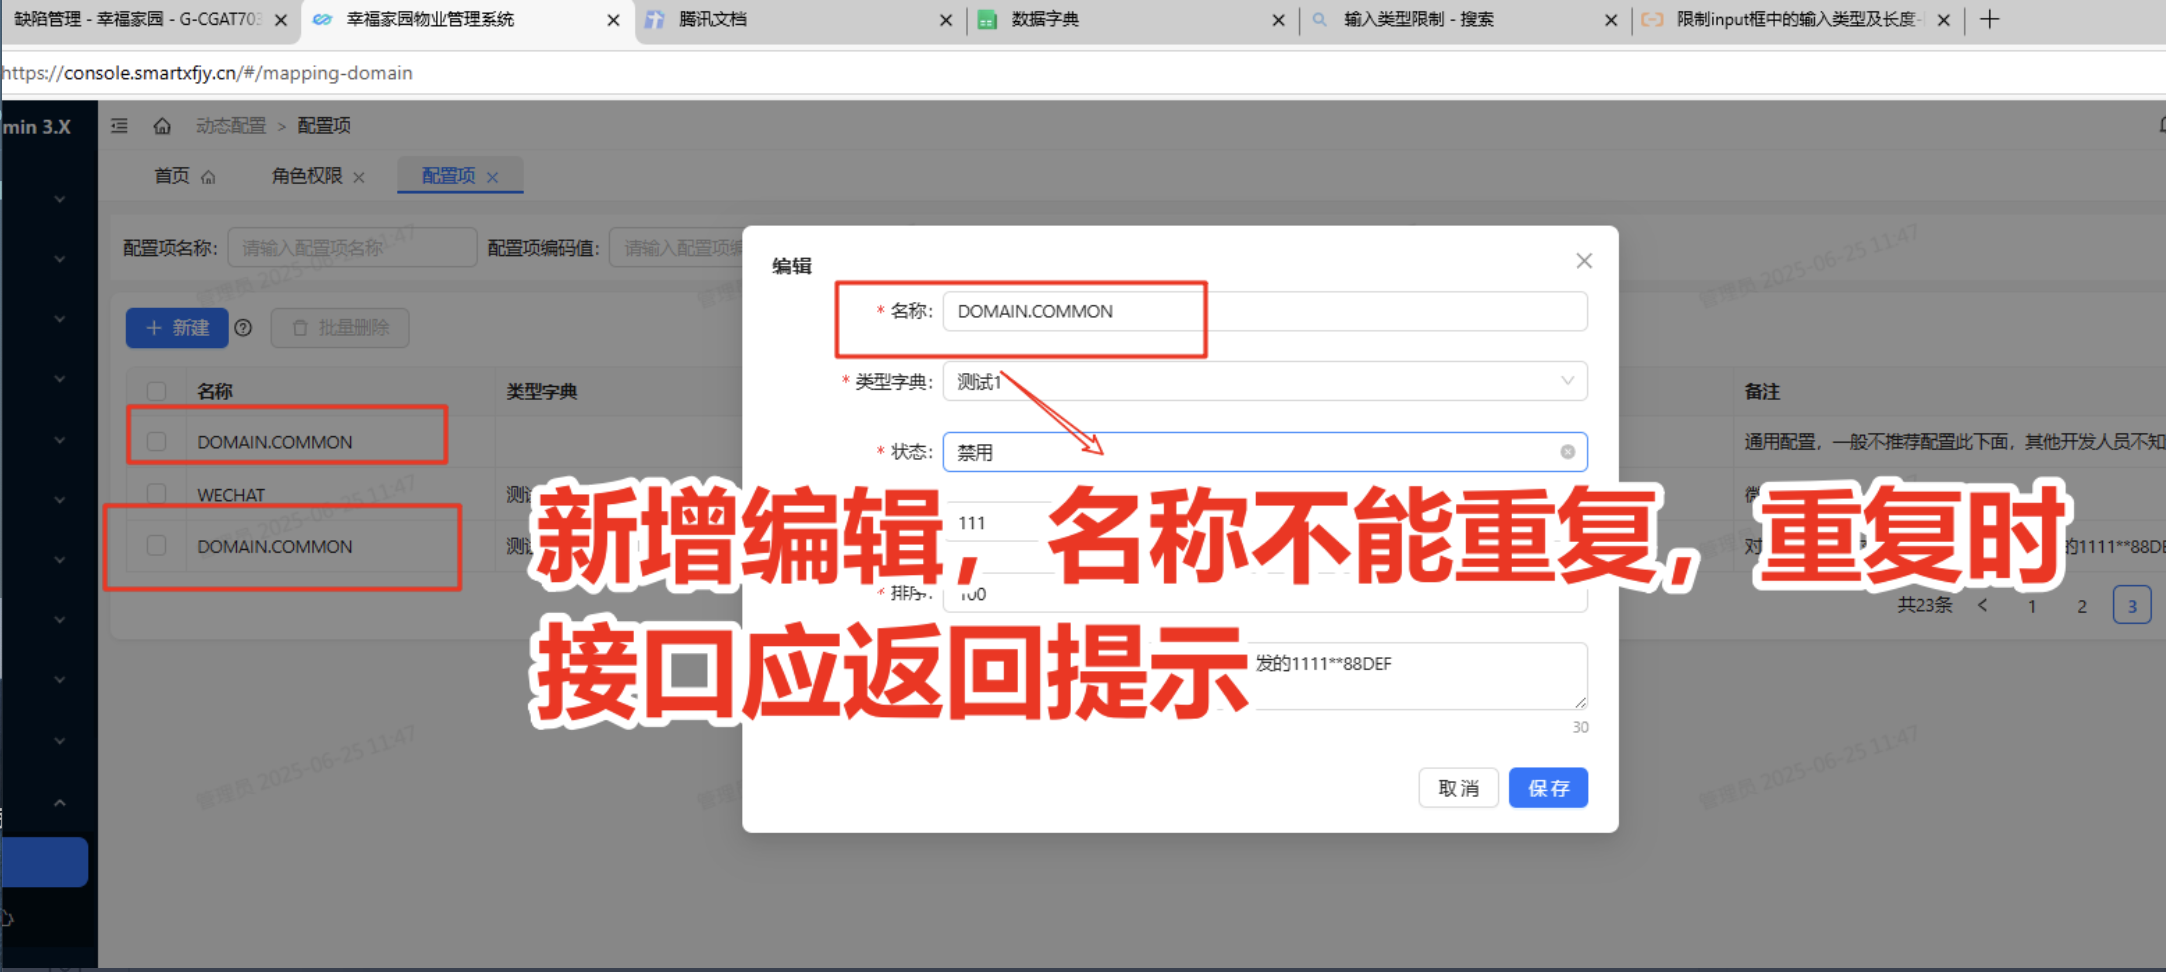2166x972 pixels.
Task: Open a new browser tab
Action: click(1989, 20)
